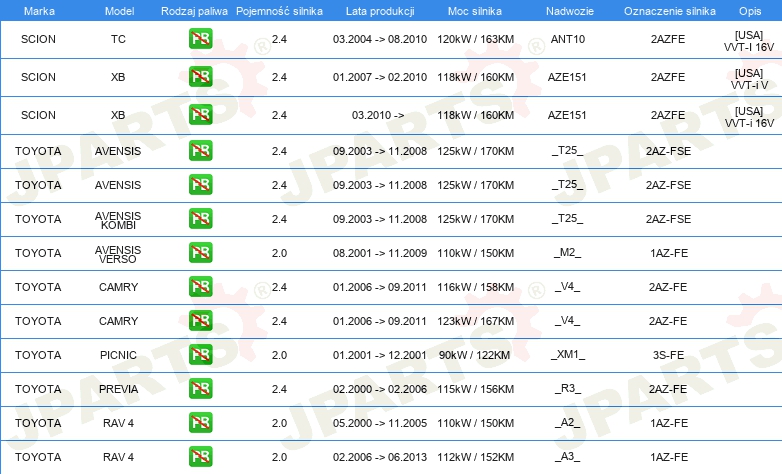Click the Model column header
Image resolution: width=782 pixels, height=474 pixels.
(x=119, y=11)
